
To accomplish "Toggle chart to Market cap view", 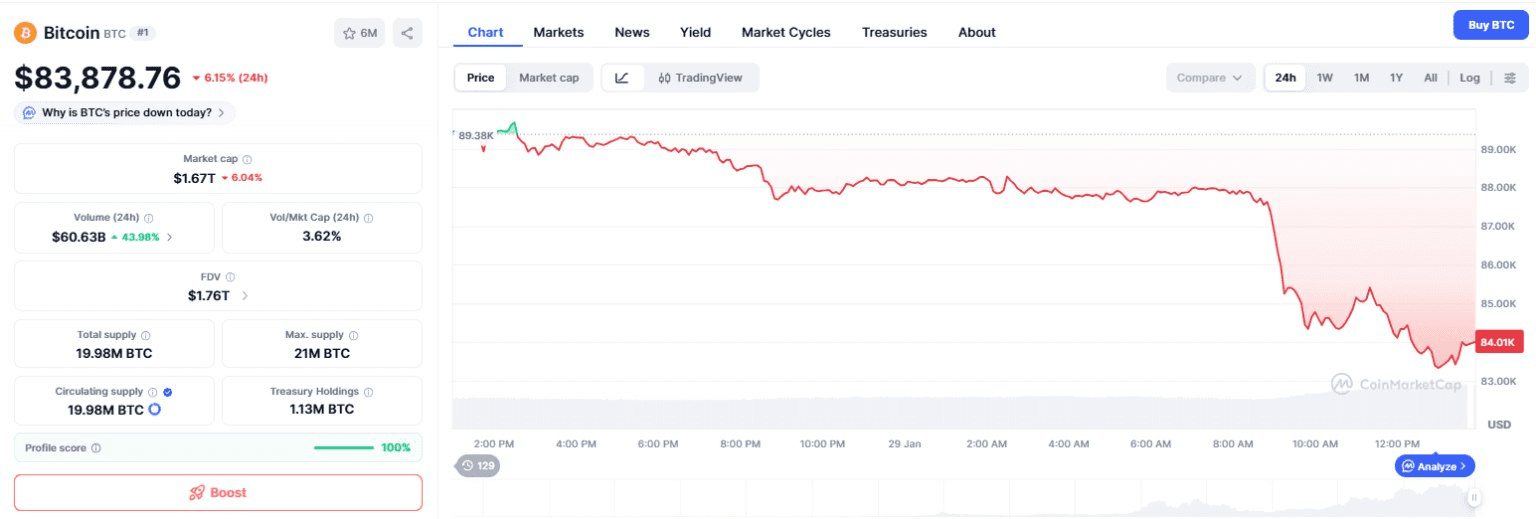I will [548, 78].
